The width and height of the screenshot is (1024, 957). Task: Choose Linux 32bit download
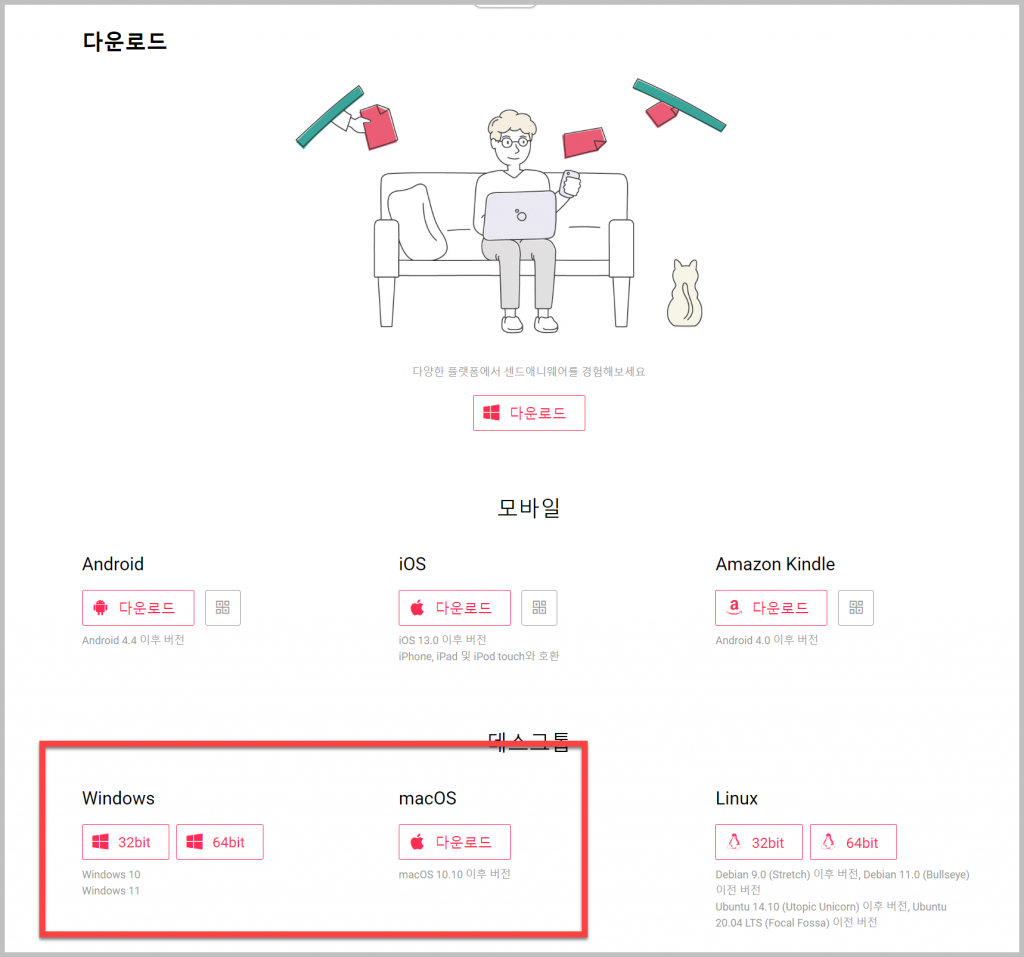coord(759,842)
